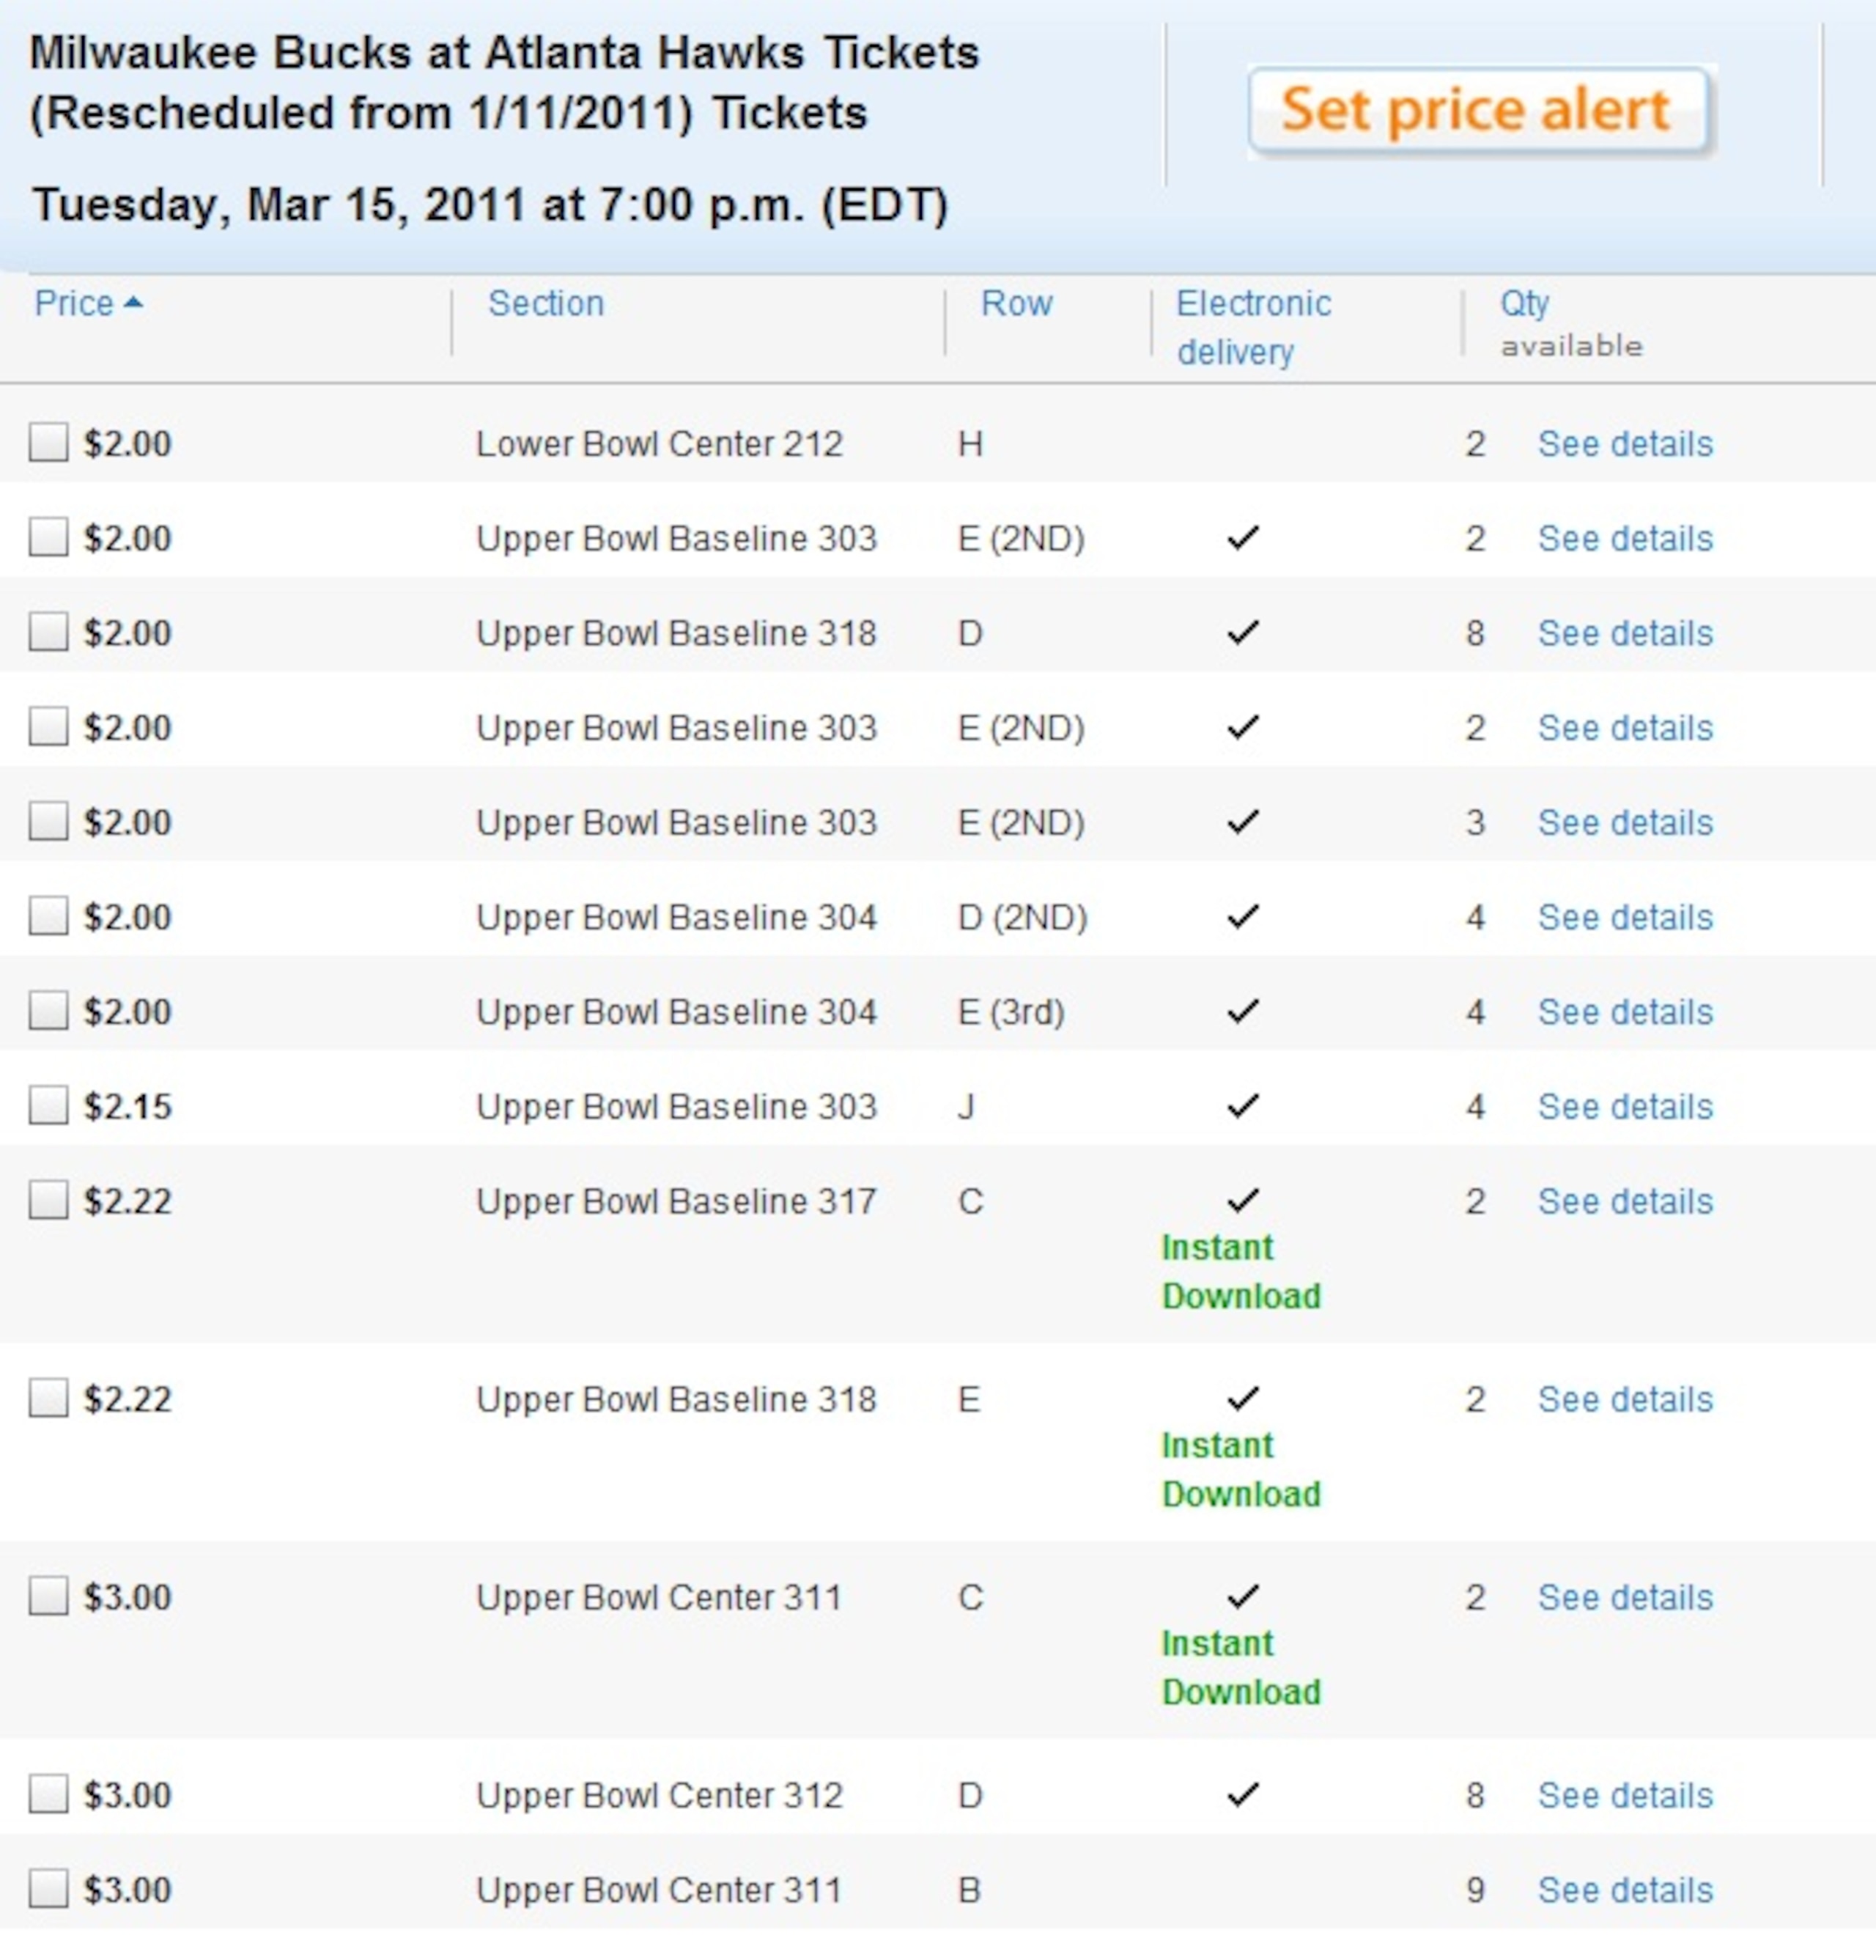Click the section text "Upper Bowl Baseline 317"
Image resolution: width=1876 pixels, height=1960 pixels.
[x=676, y=1201]
